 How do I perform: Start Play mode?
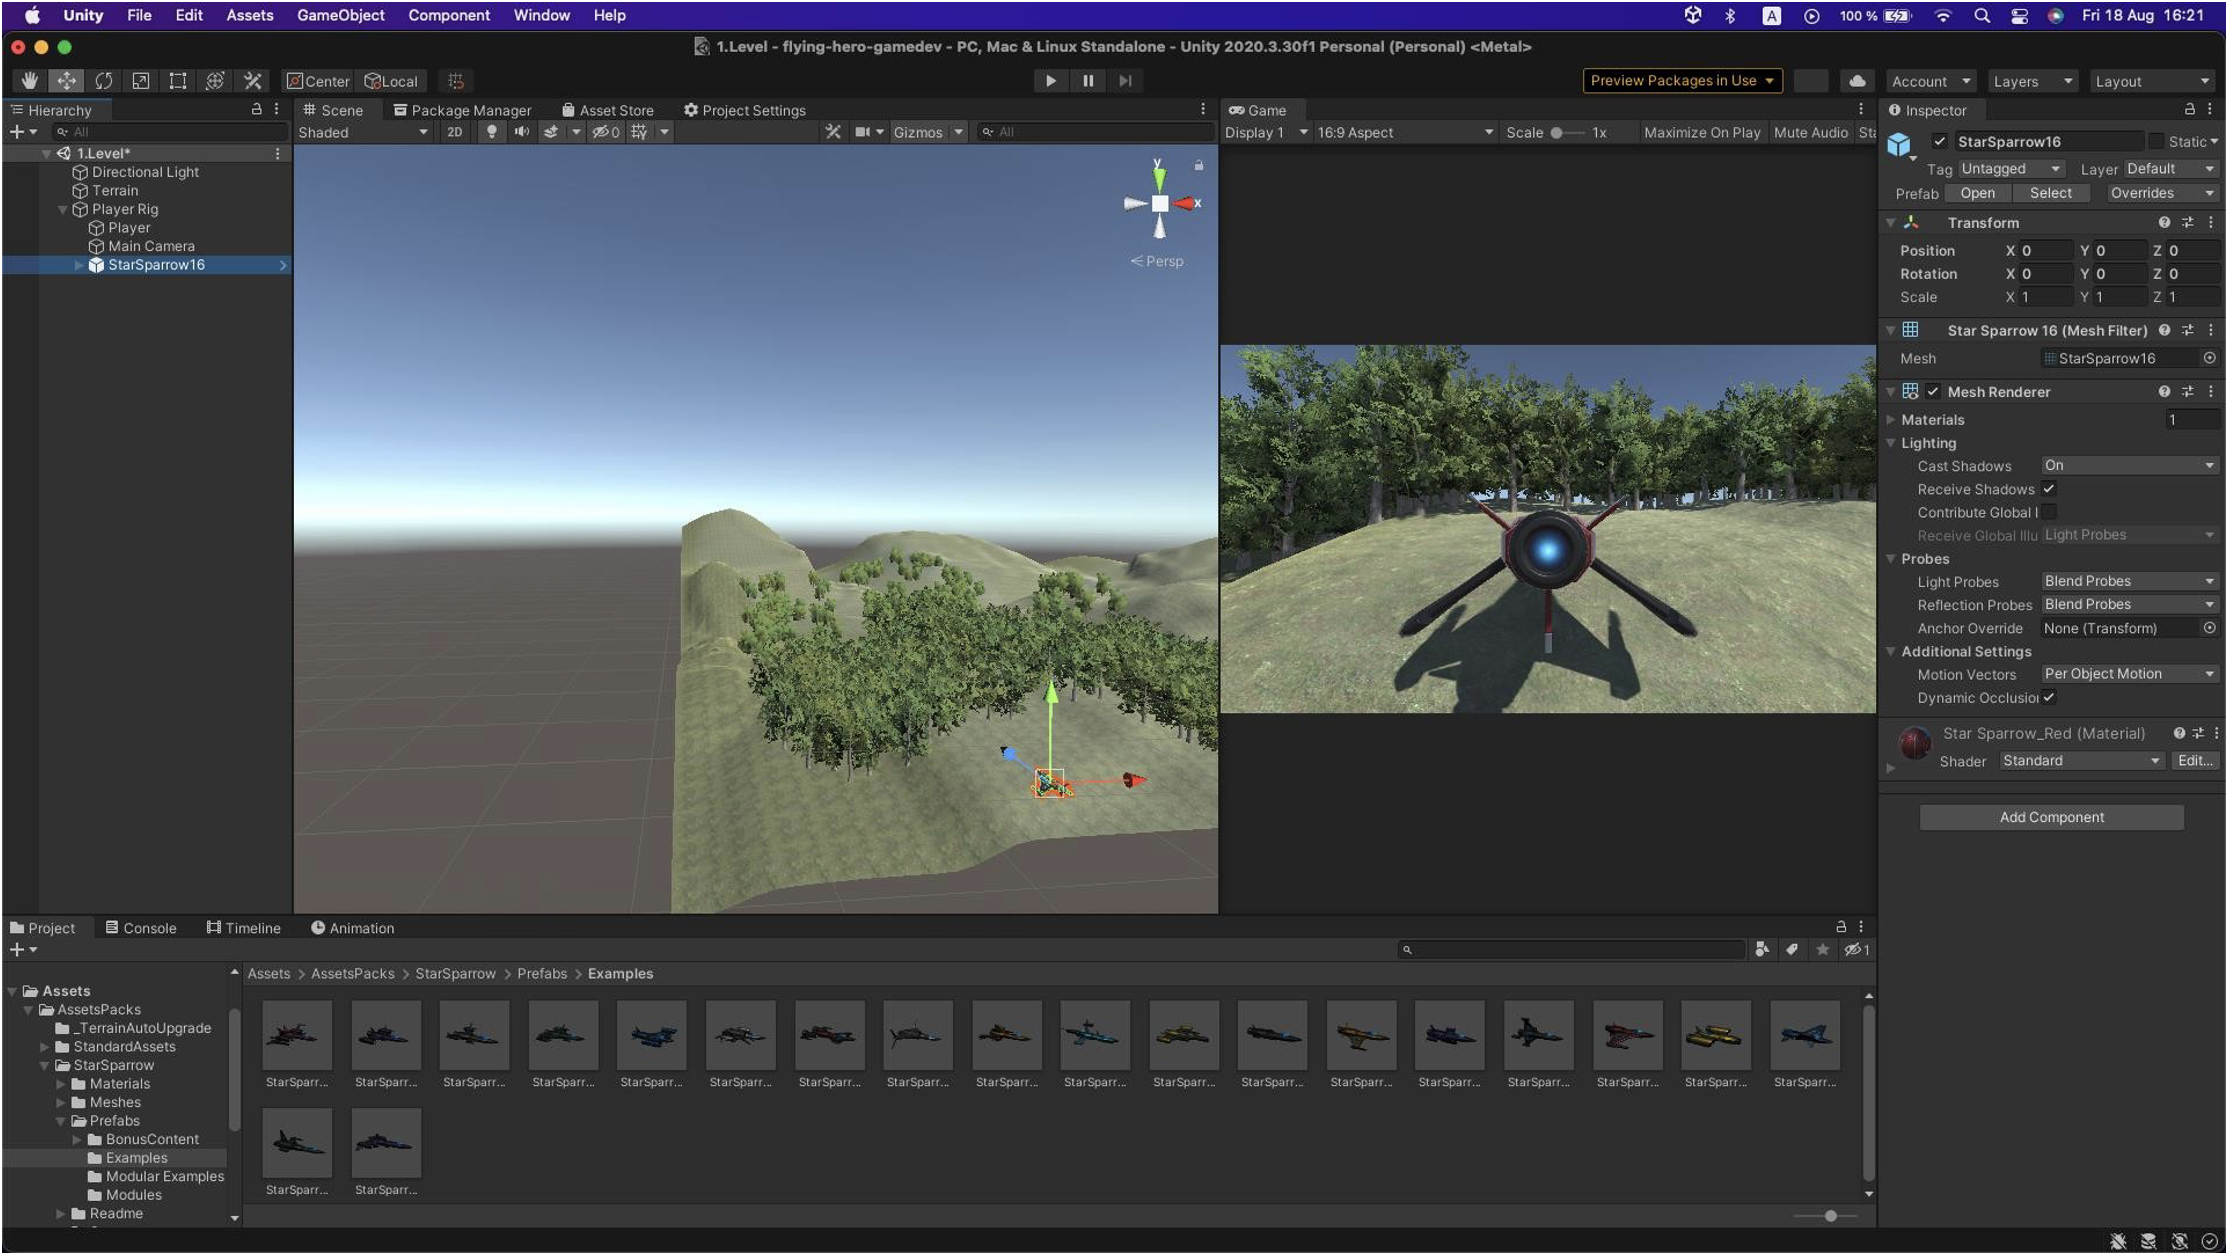pos(1050,81)
